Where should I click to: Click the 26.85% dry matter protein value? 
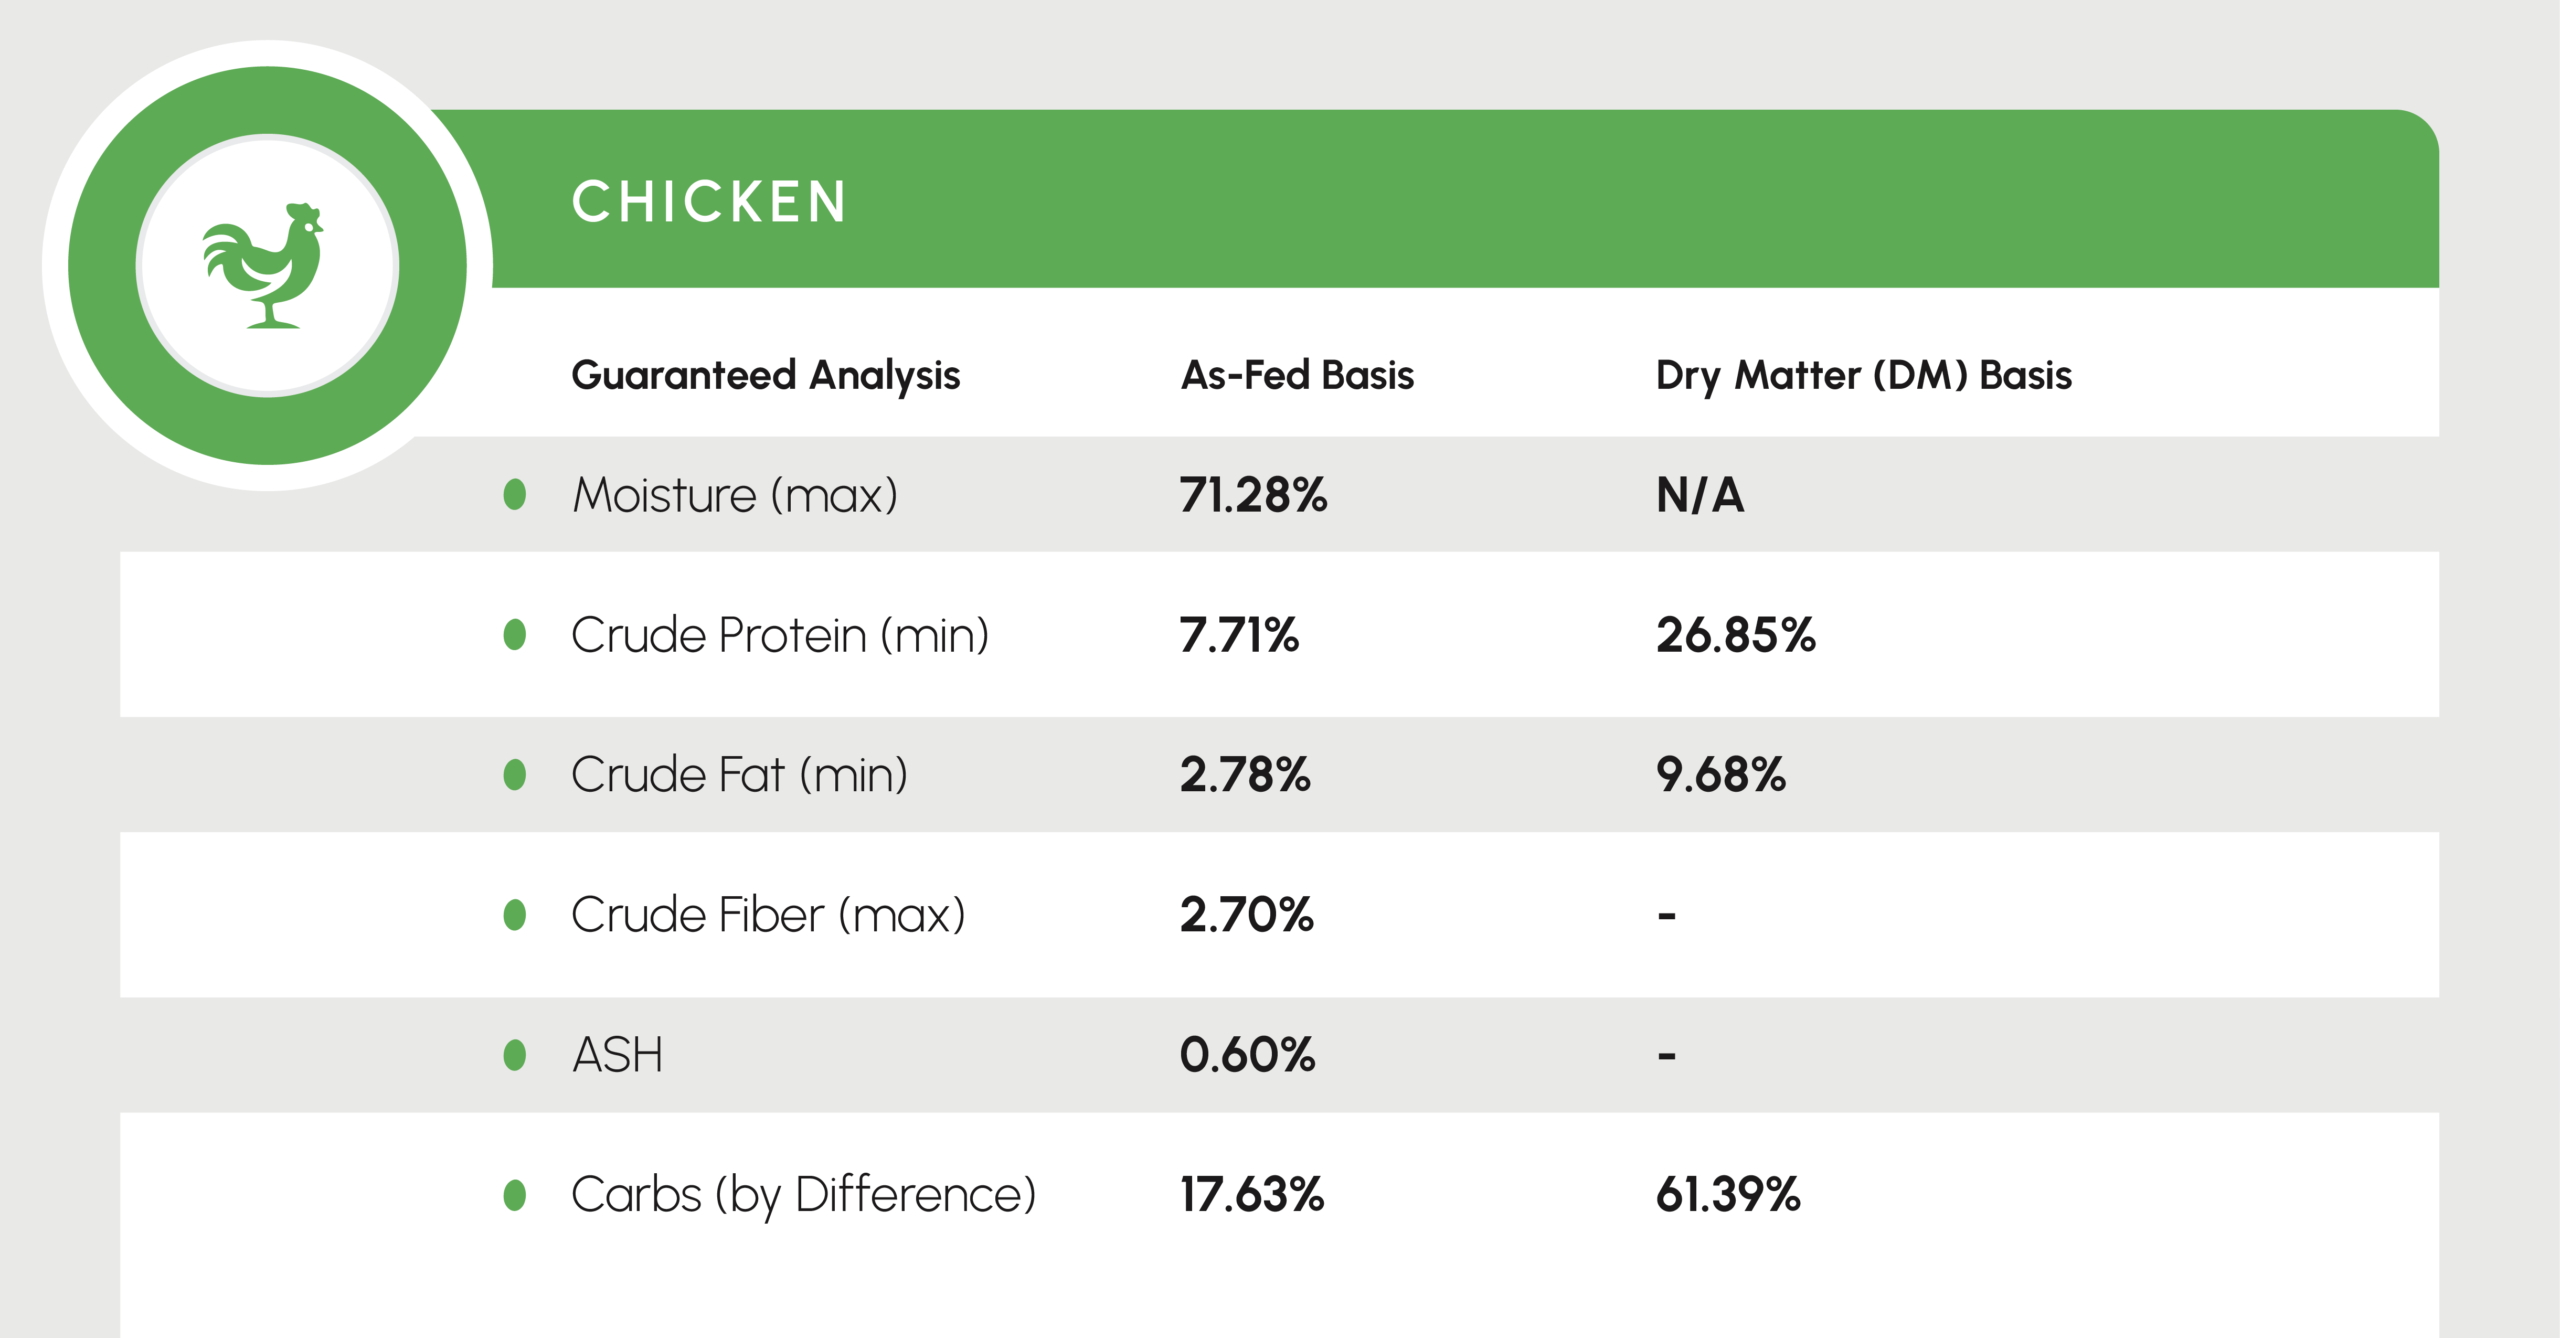click(1735, 635)
